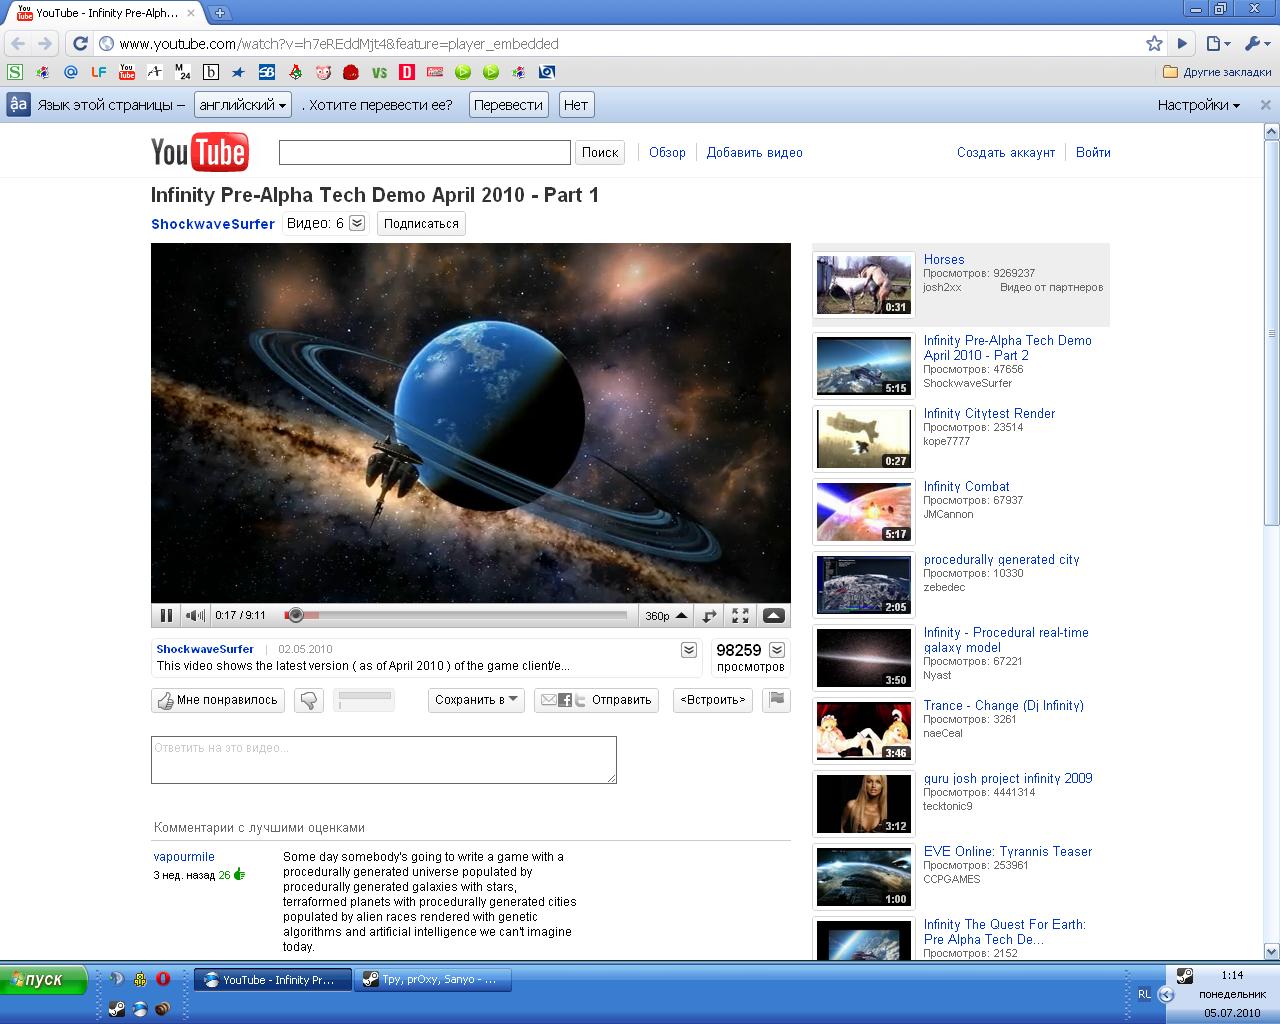Open the Сохранить в dropdown

(x=476, y=700)
